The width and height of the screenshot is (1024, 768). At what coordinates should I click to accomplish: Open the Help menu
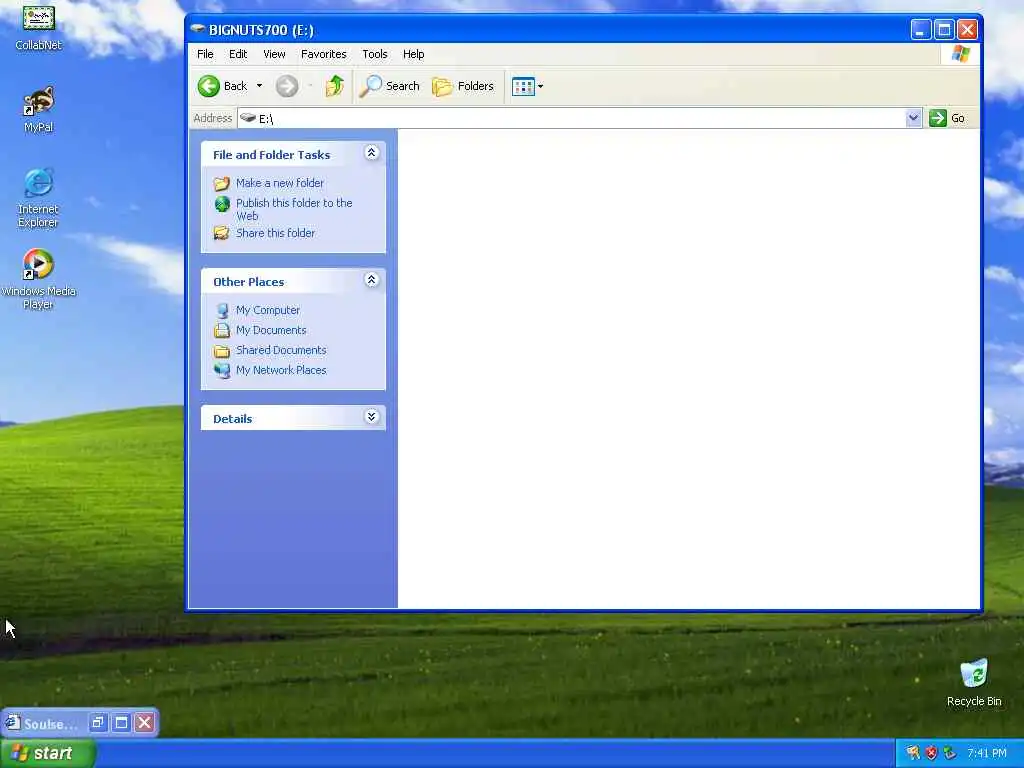tap(413, 54)
